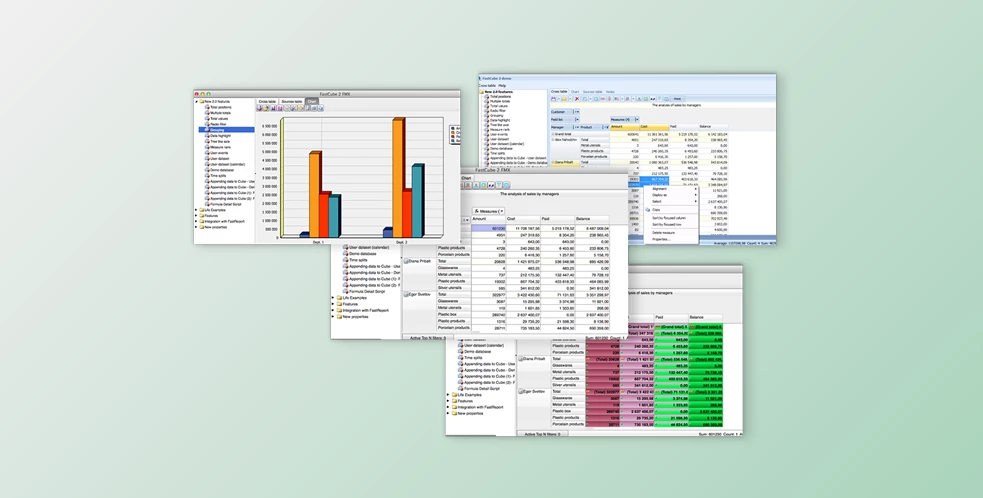Expand Features node in bar chart window
Image resolution: width=983 pixels, height=498 pixels.
196,216
